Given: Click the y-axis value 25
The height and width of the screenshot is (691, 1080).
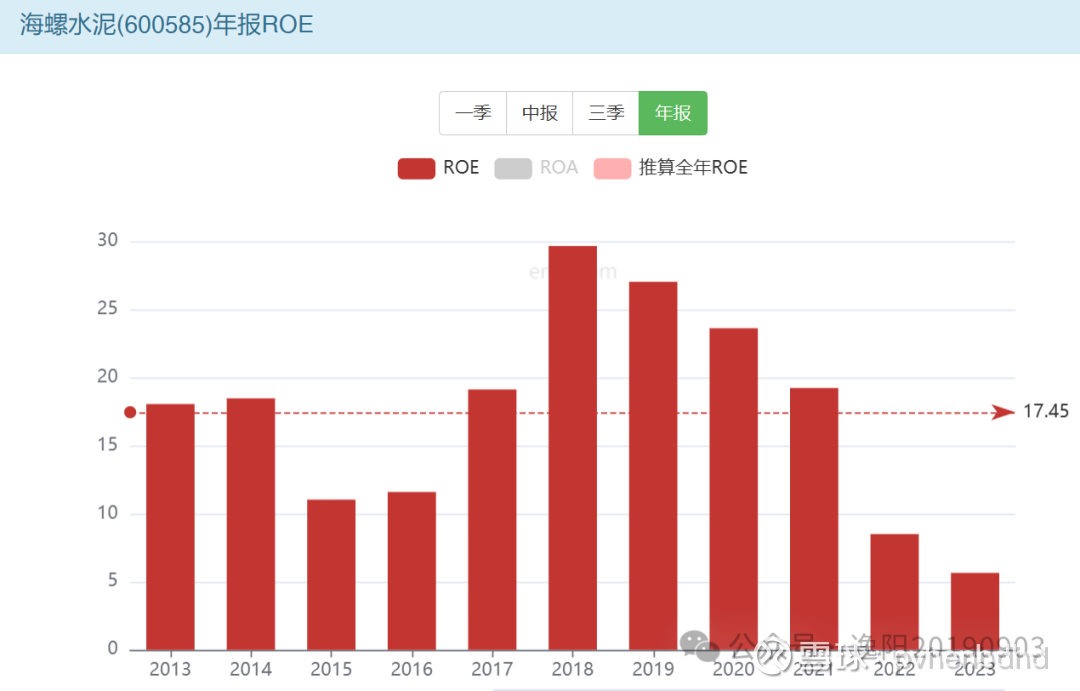Looking at the screenshot, I should coord(107,308).
